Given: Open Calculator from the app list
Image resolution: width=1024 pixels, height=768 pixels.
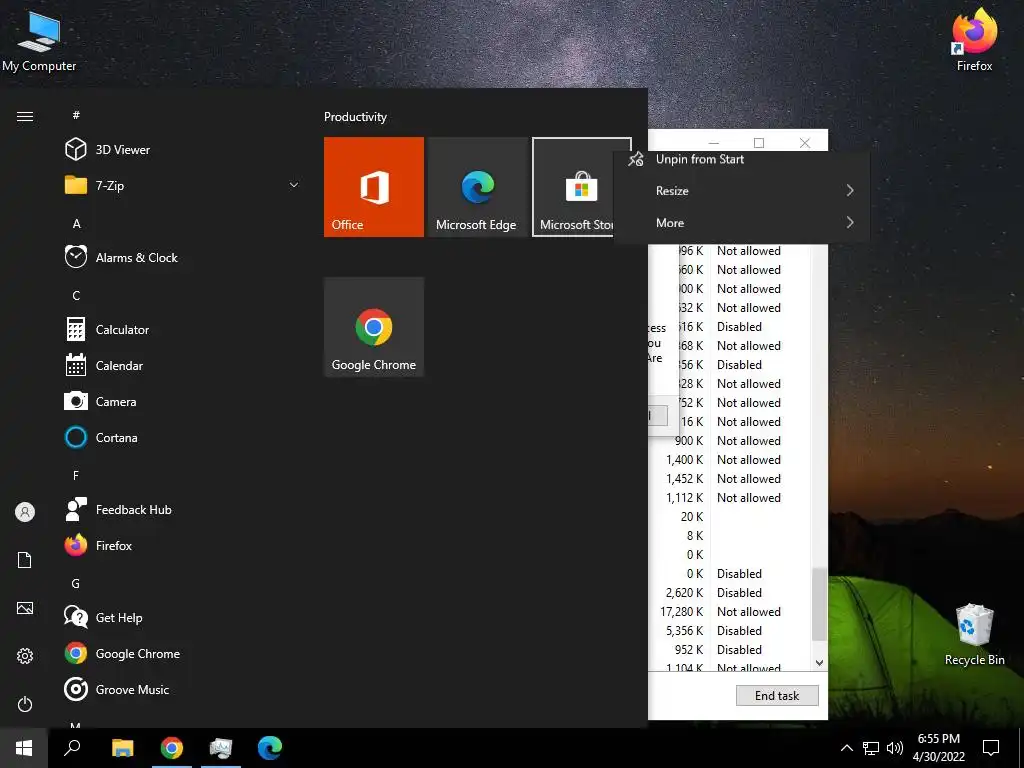Looking at the screenshot, I should click(x=180, y=330).
